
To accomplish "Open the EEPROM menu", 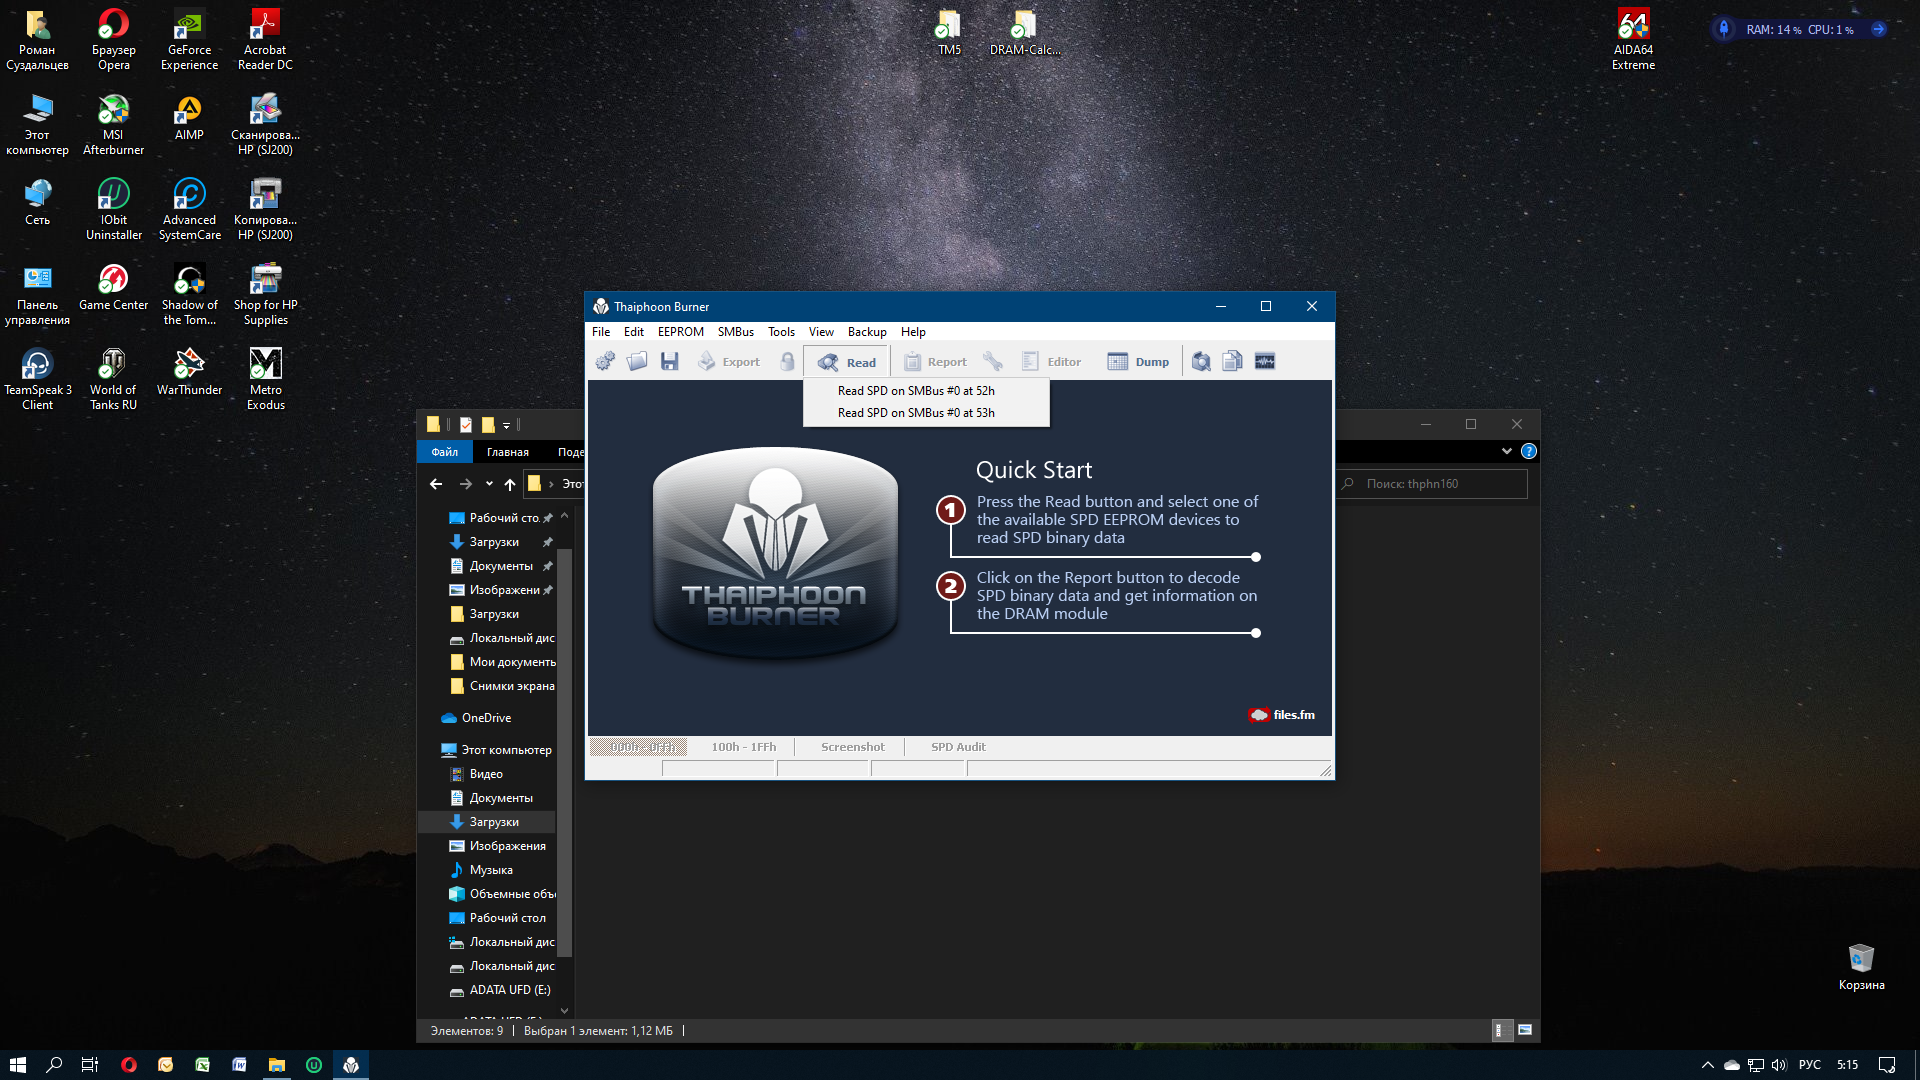I will coord(680,332).
